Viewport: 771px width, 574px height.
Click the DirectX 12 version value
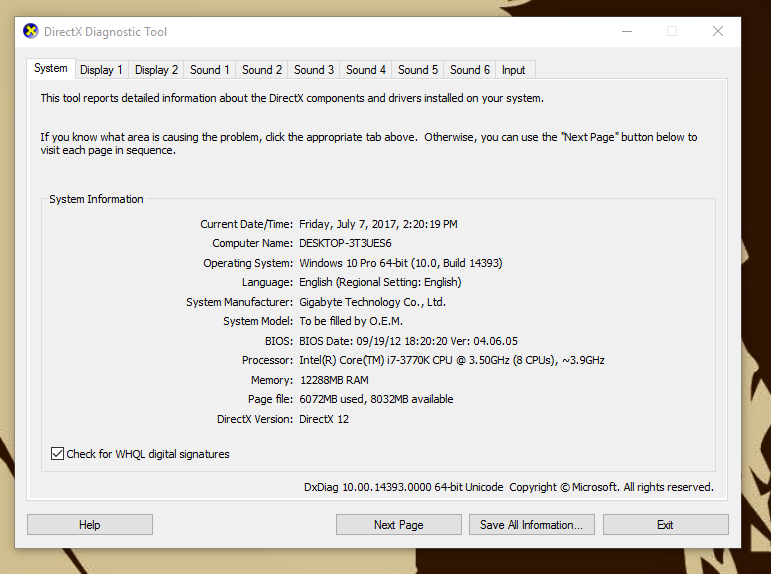coord(324,419)
